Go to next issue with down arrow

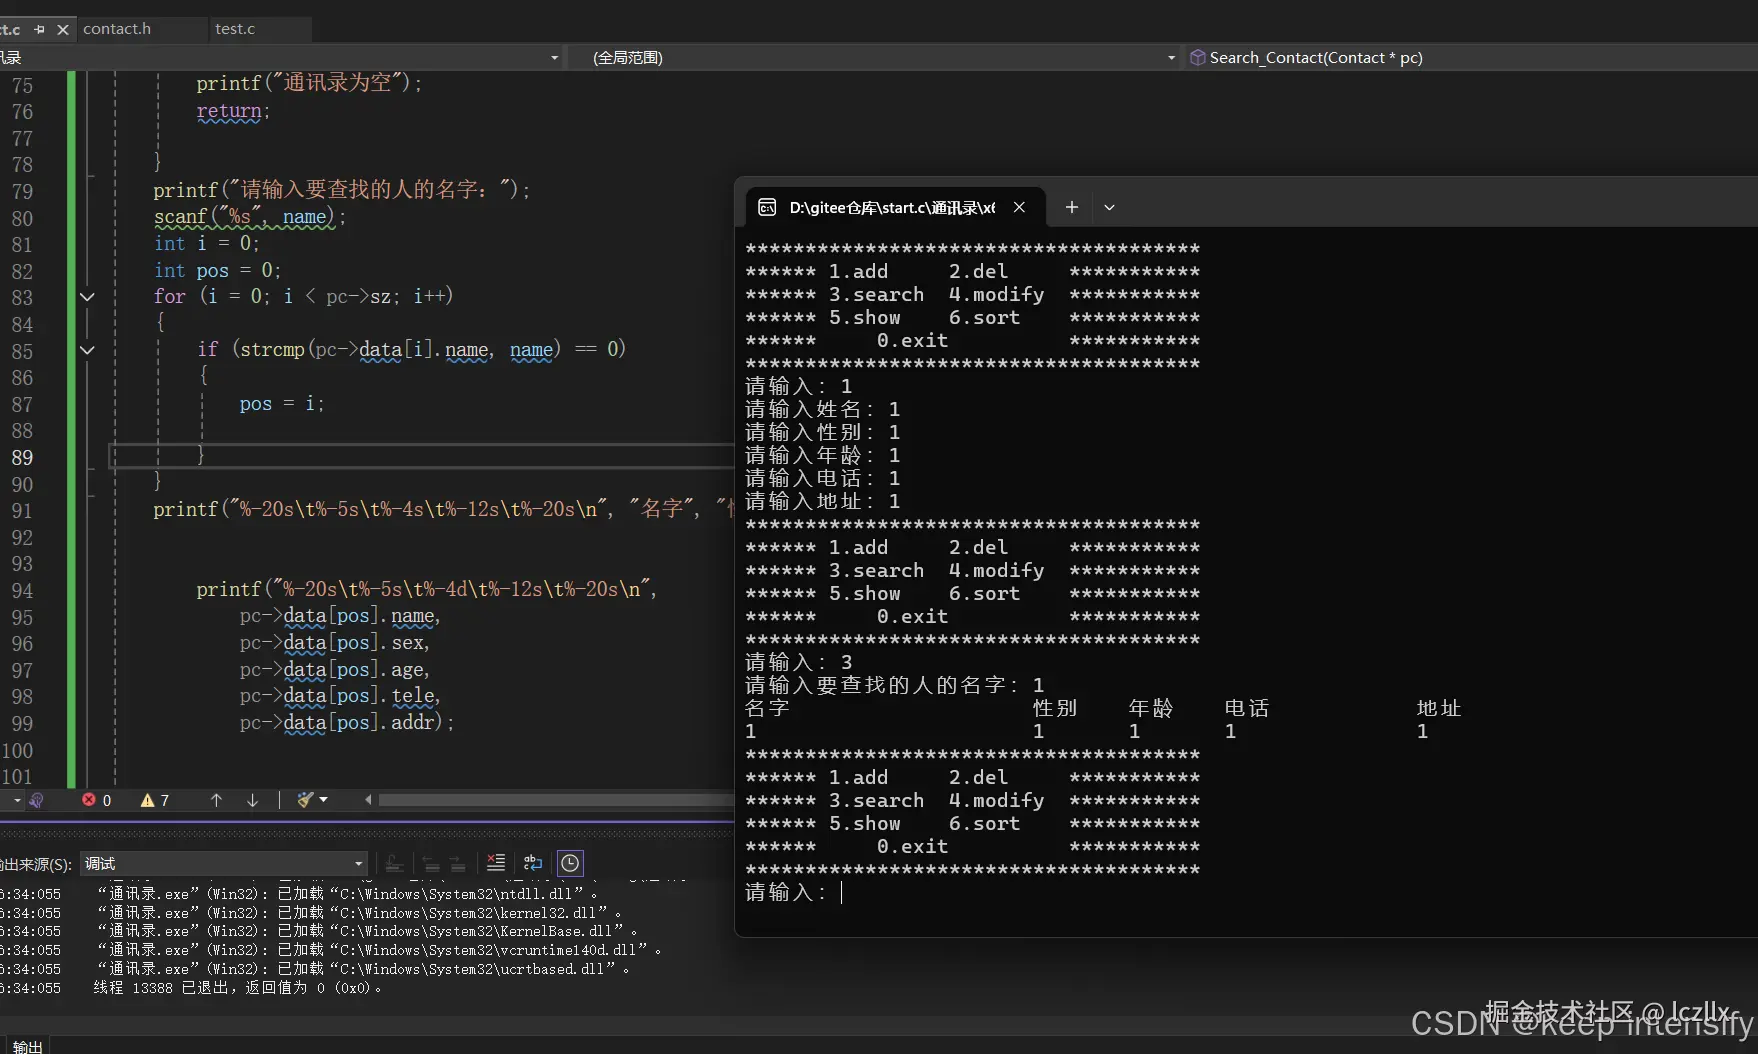click(252, 800)
